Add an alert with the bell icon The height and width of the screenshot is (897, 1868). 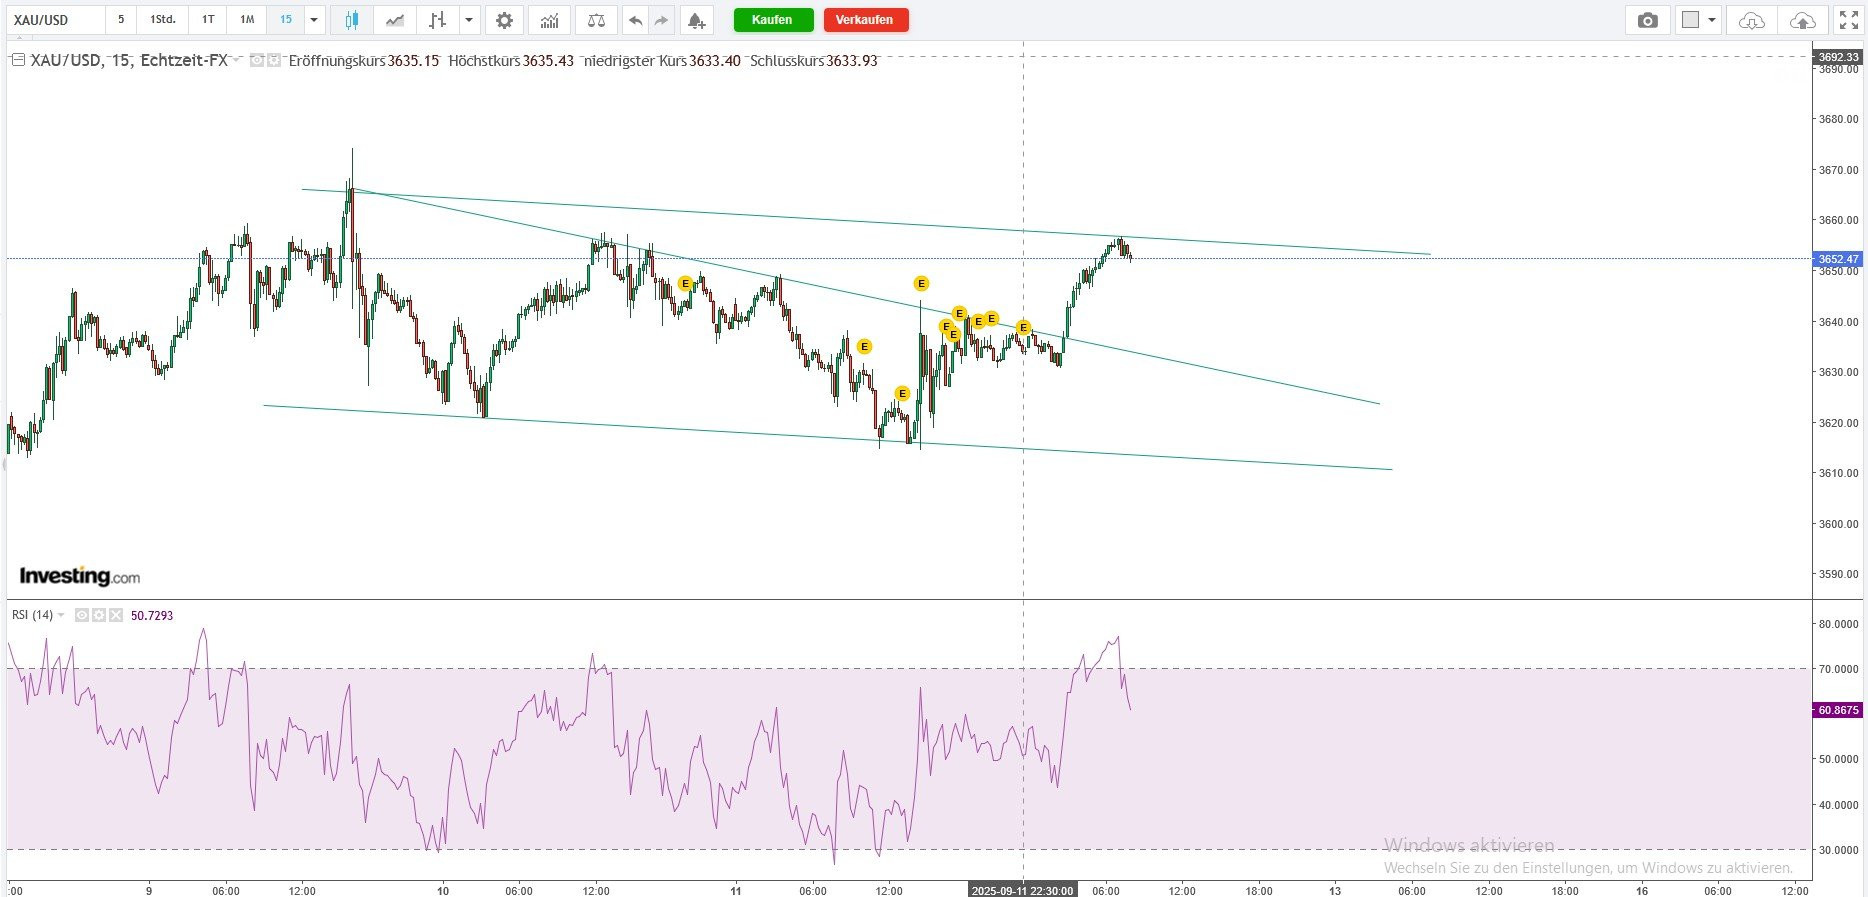click(x=696, y=20)
